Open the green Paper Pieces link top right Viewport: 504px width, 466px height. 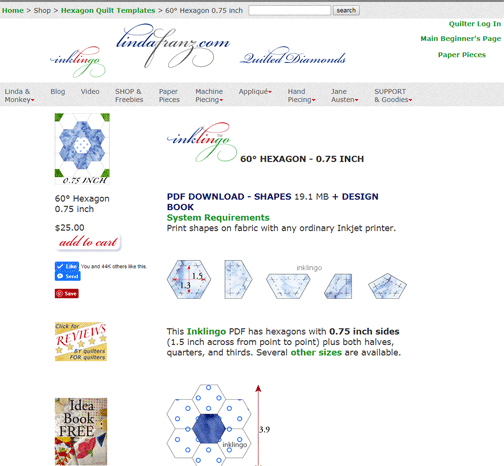click(462, 55)
